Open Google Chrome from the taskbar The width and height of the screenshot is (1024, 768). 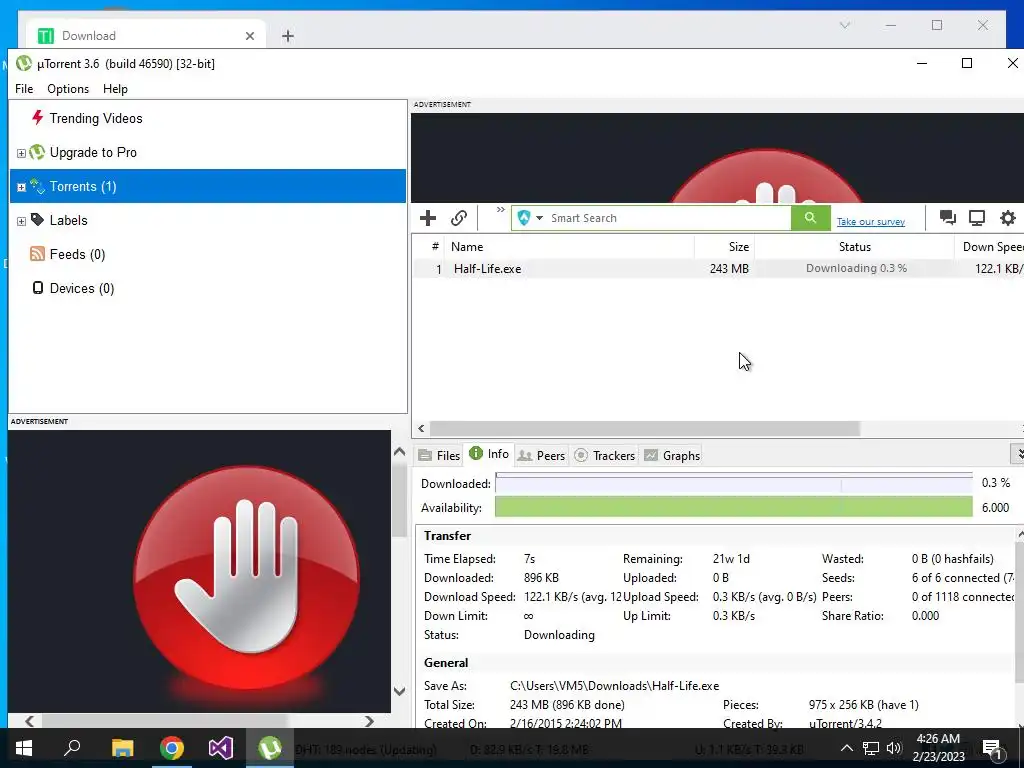(x=172, y=748)
